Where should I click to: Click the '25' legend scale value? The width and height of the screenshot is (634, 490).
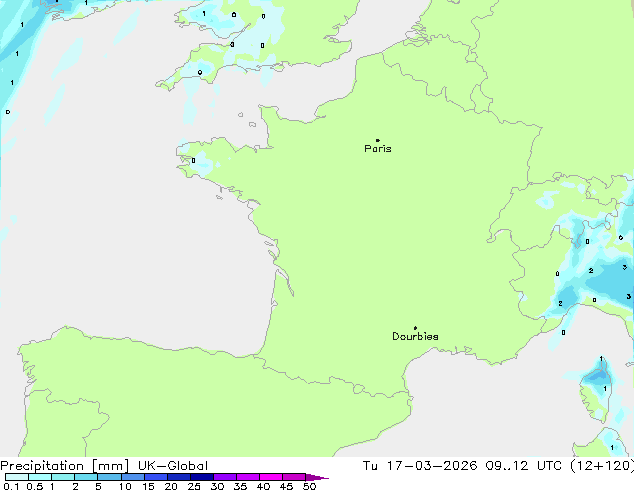(x=194, y=486)
